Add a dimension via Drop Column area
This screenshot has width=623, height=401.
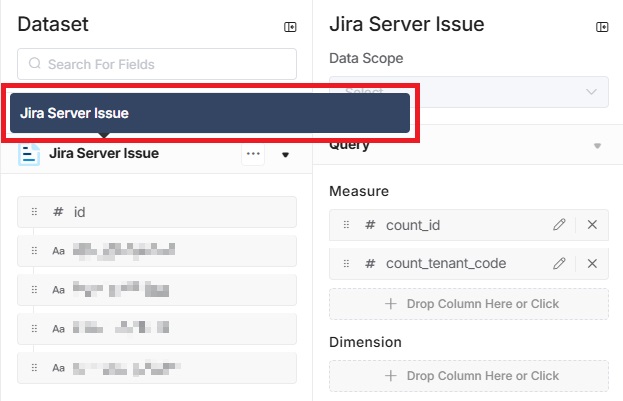468,375
